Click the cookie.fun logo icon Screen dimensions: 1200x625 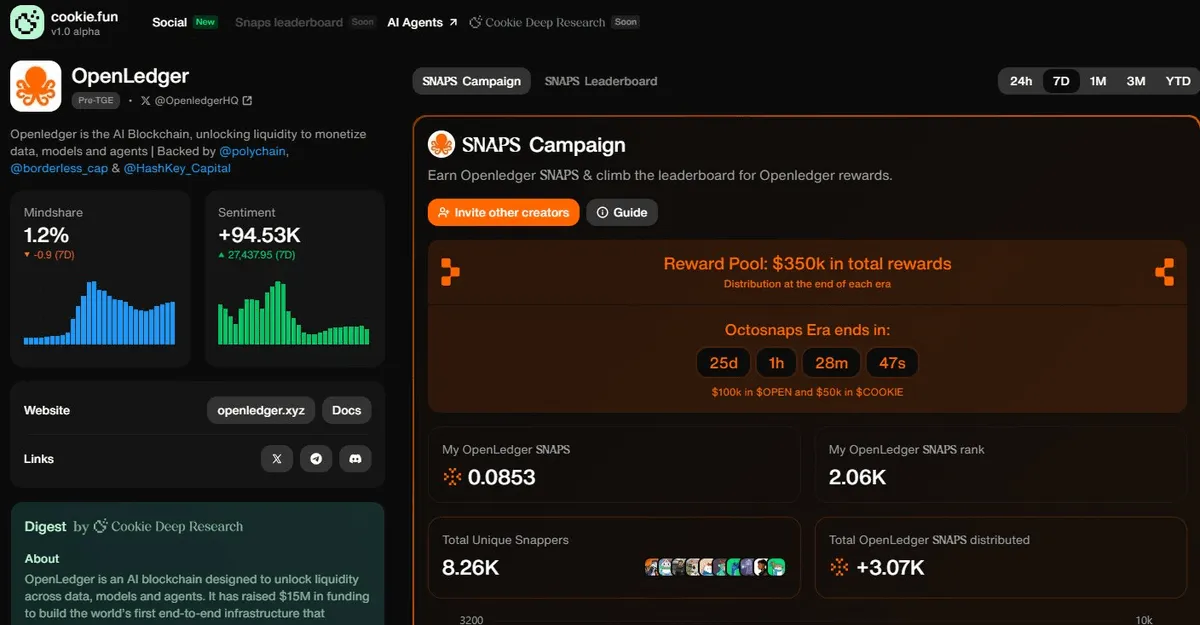(27, 21)
